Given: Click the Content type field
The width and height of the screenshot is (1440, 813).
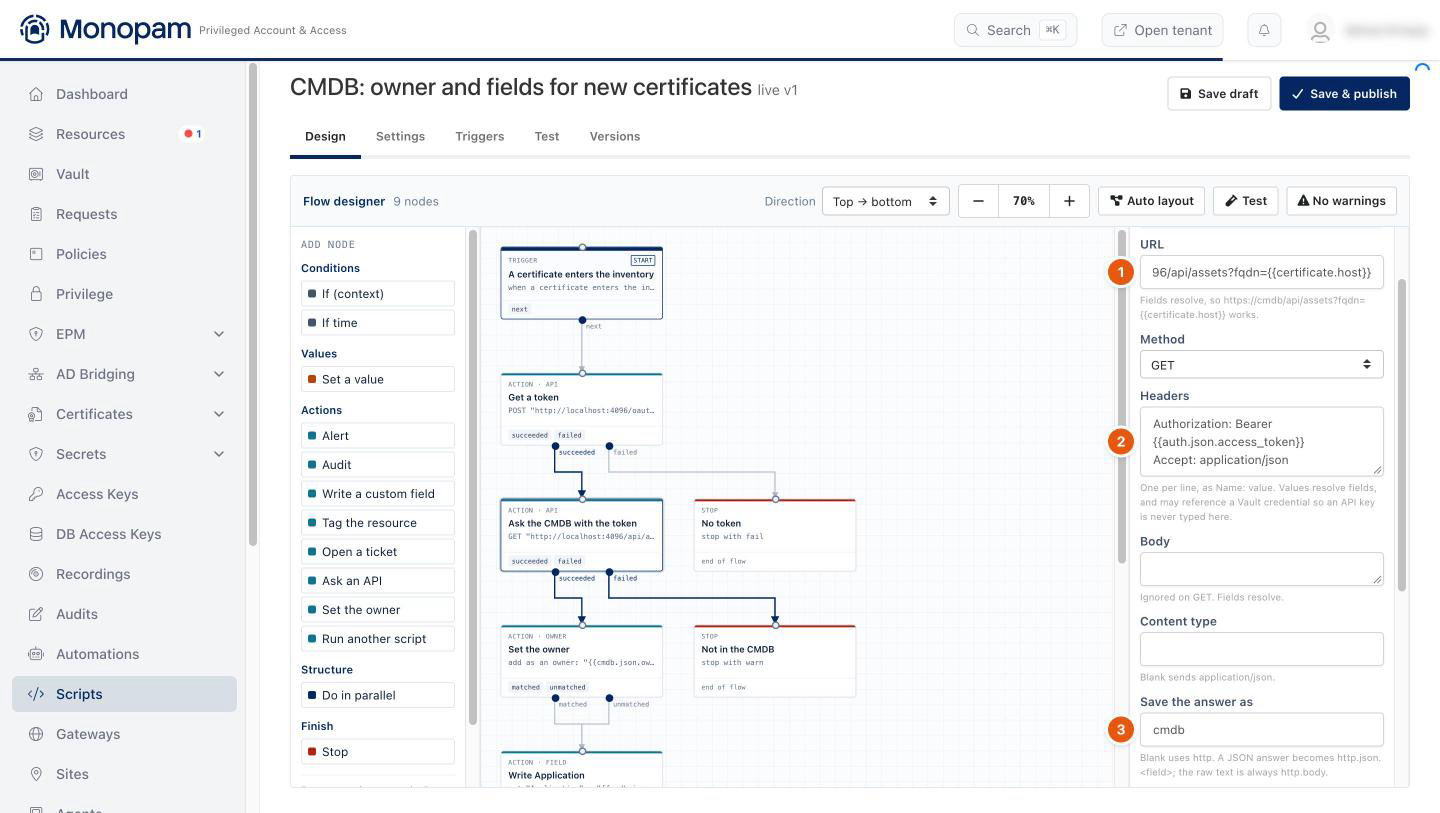Looking at the screenshot, I should point(1261,649).
